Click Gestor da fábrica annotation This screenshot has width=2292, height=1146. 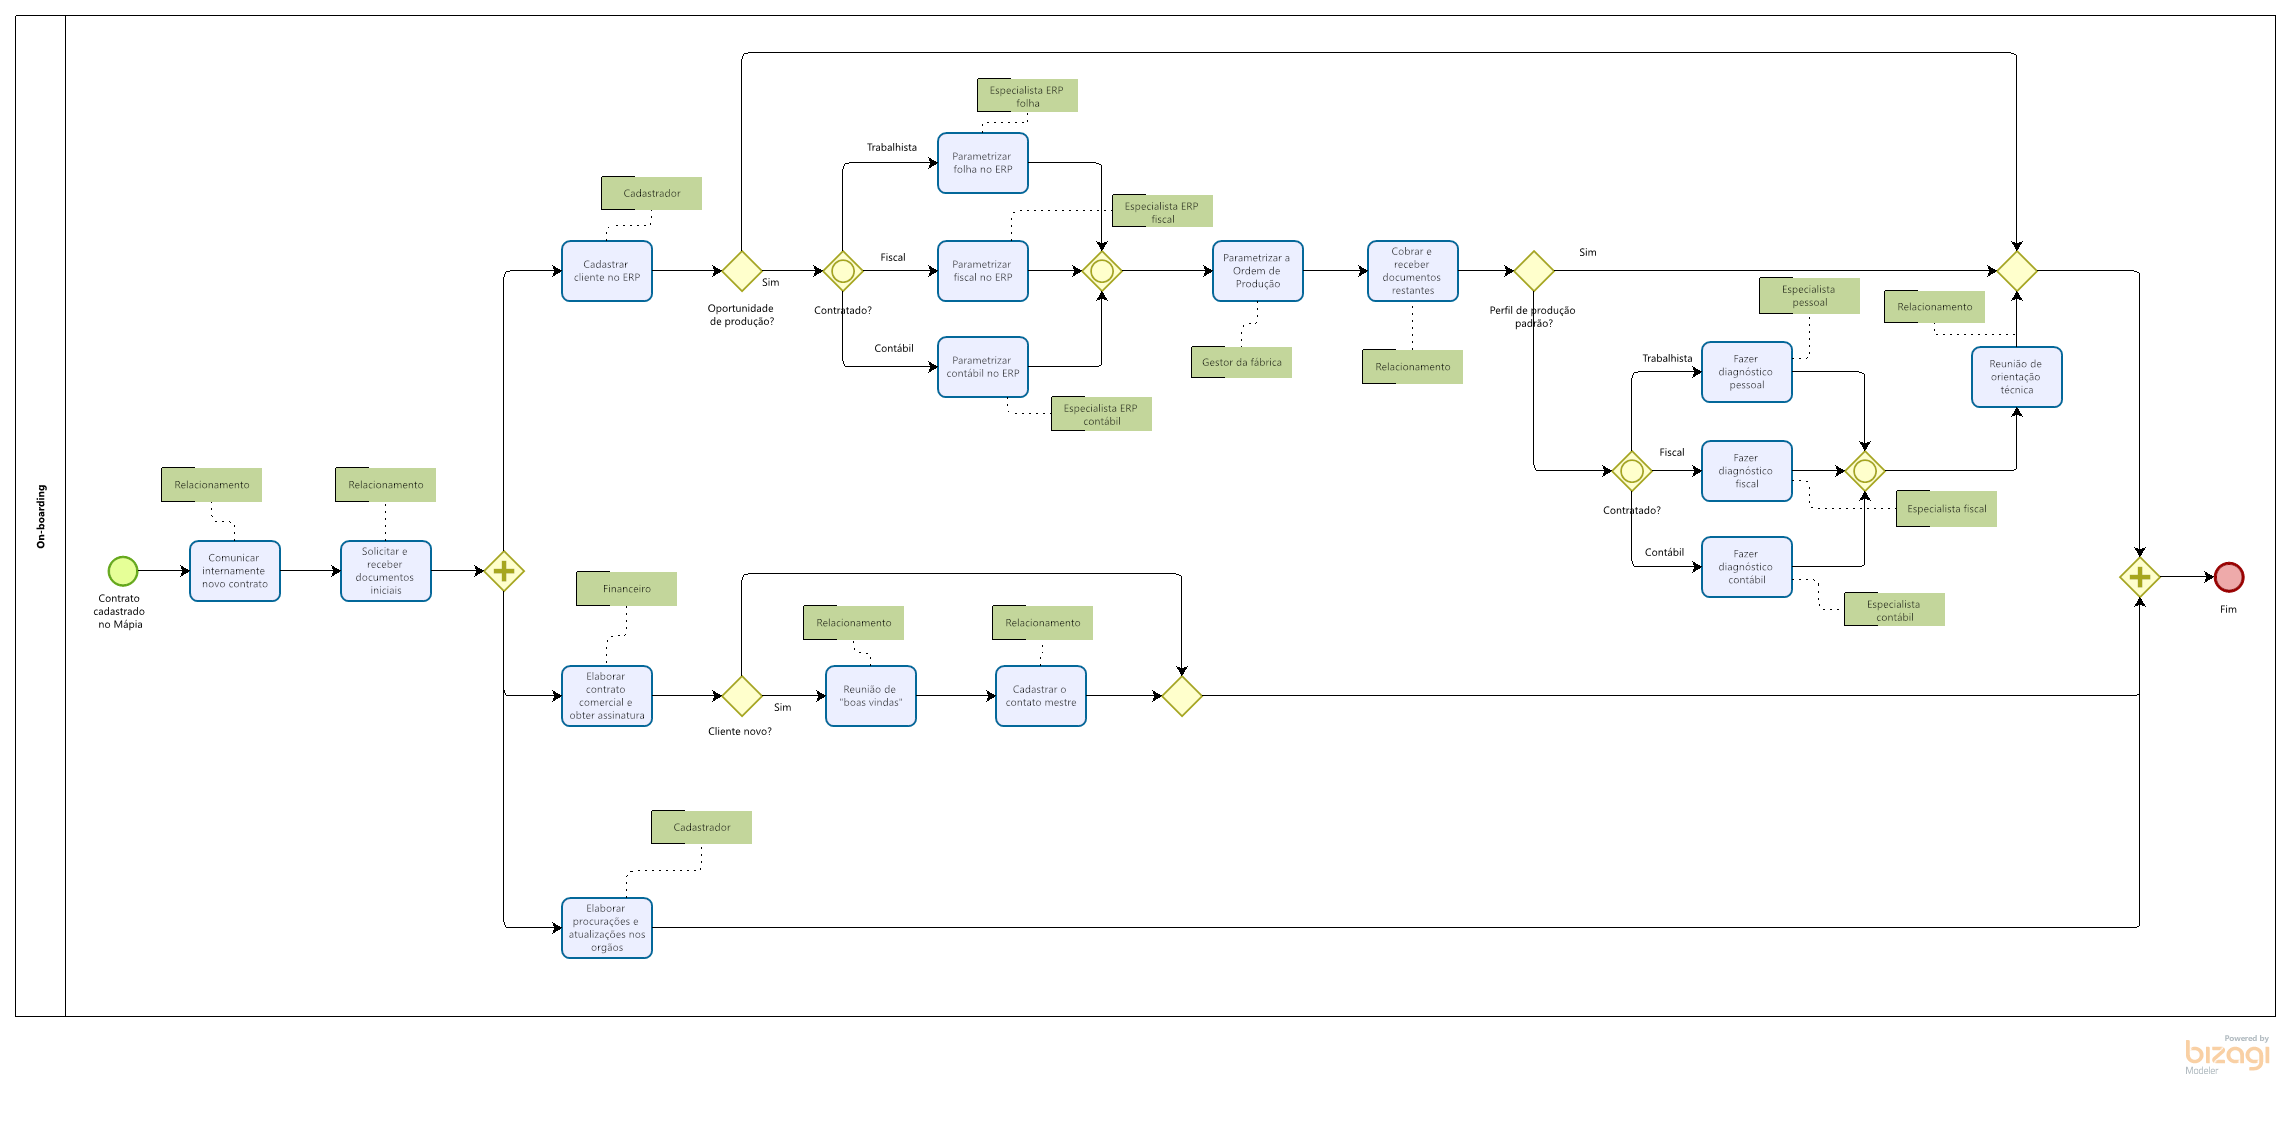pos(1242,362)
